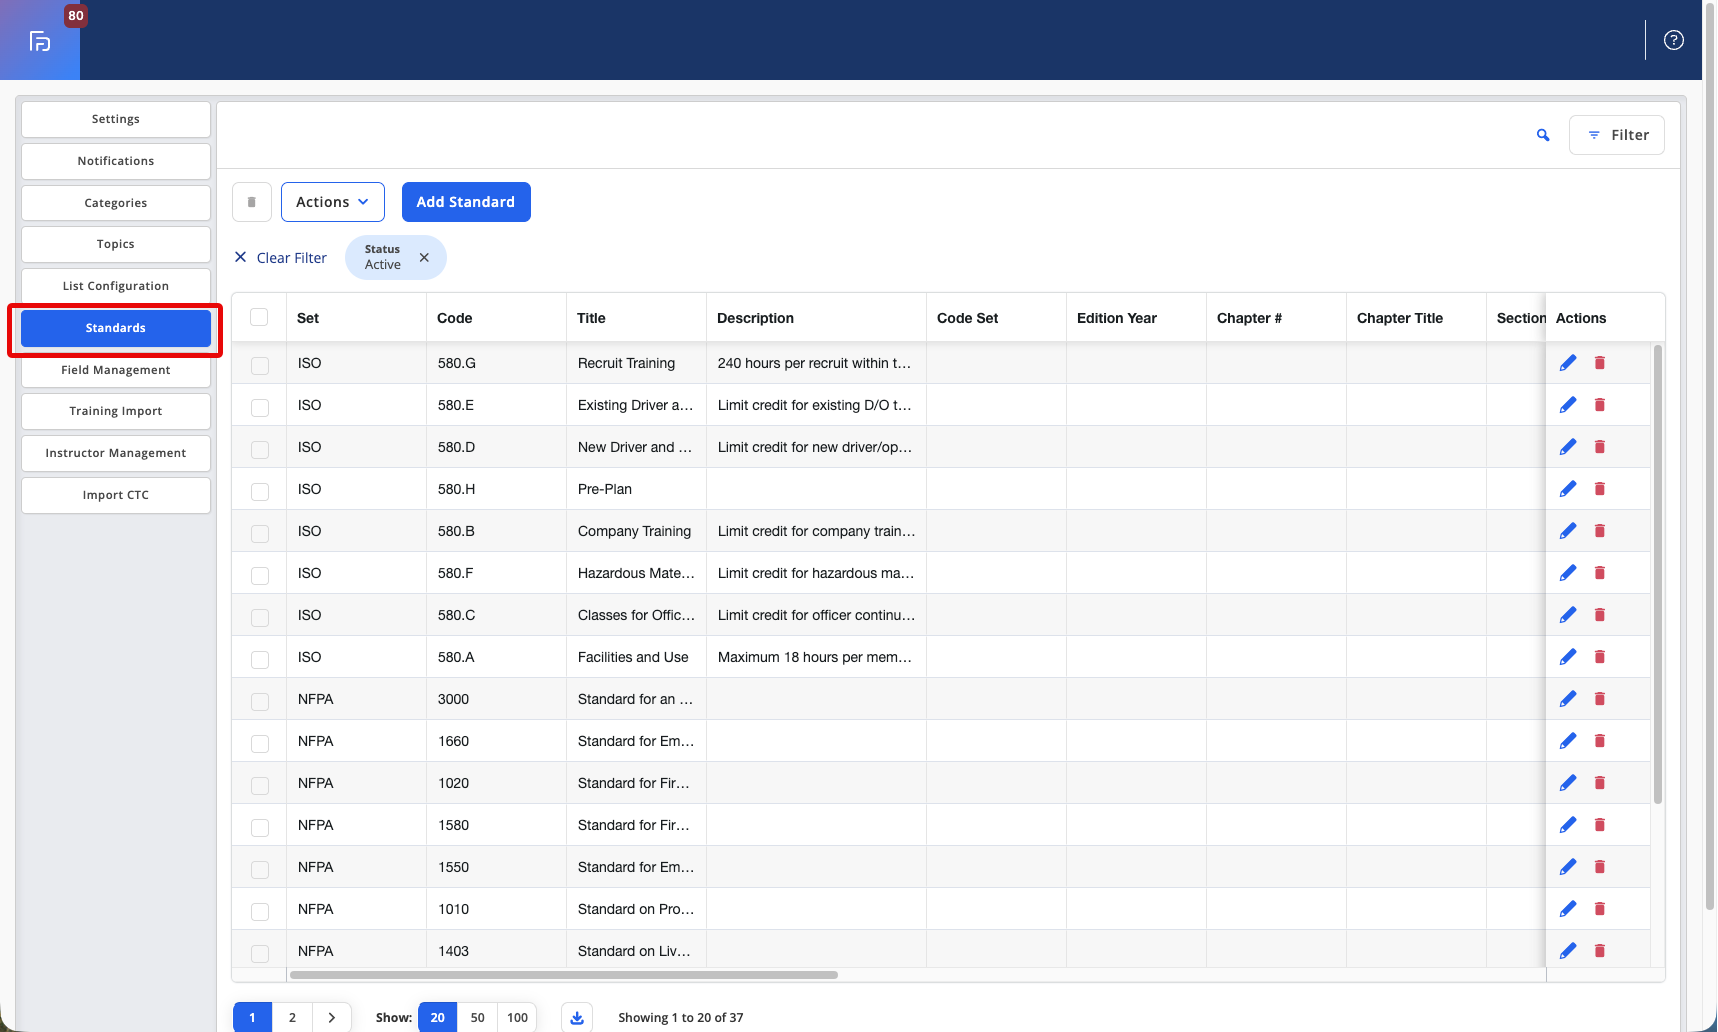This screenshot has height=1032, width=1718.
Task: Open the Filter options panel
Action: coord(1617,135)
